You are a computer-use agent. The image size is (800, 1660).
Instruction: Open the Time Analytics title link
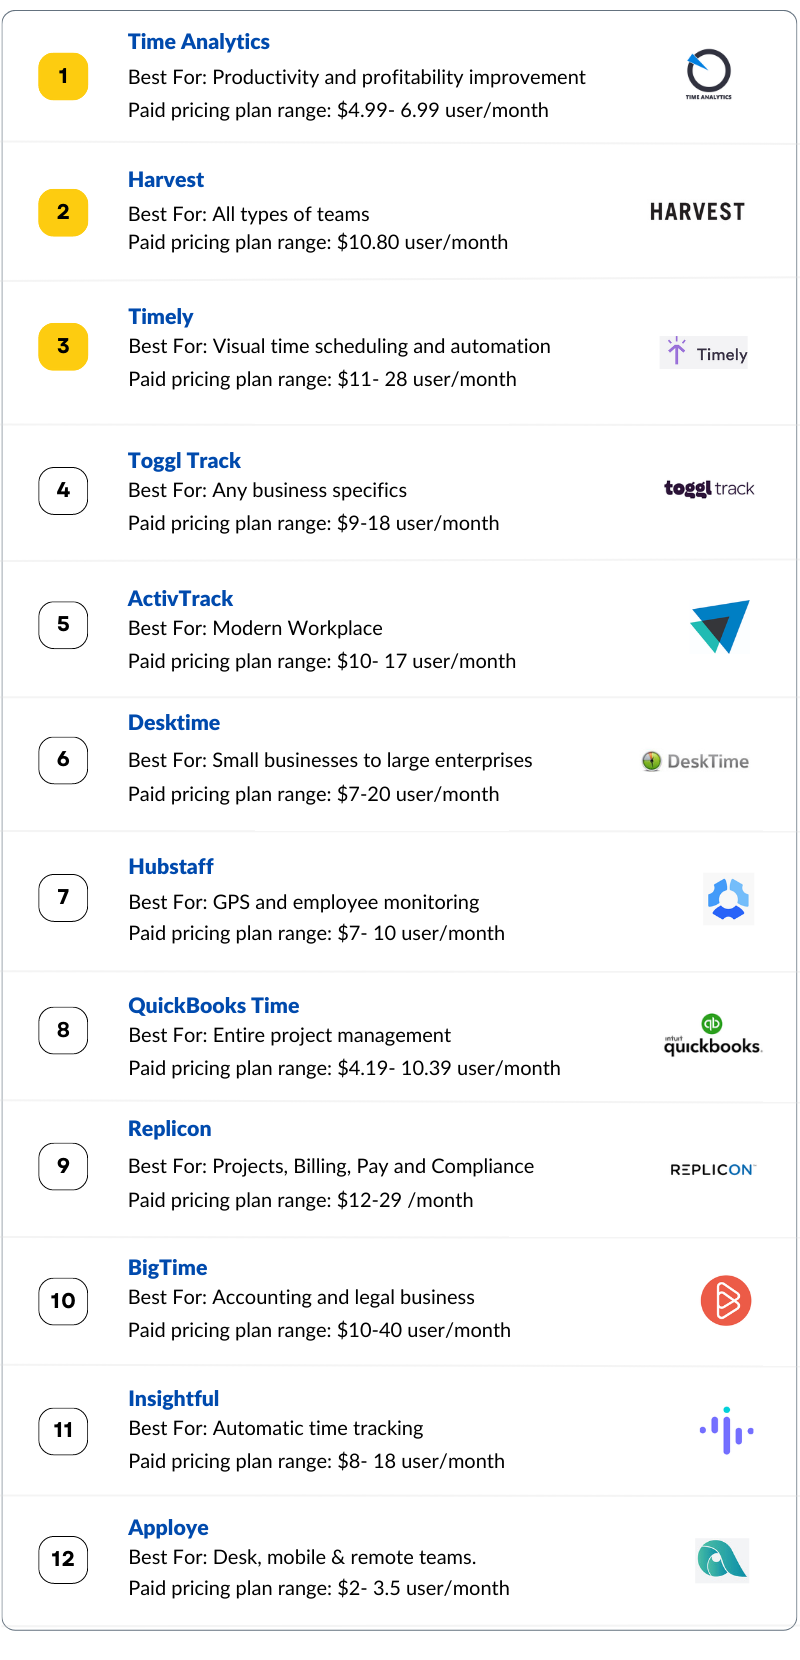coord(199,42)
